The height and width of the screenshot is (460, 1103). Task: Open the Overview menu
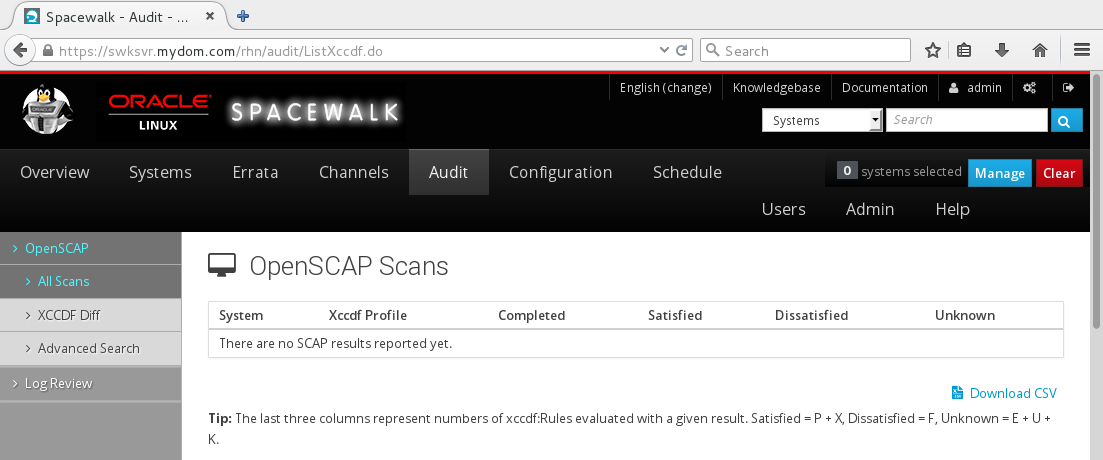55,172
